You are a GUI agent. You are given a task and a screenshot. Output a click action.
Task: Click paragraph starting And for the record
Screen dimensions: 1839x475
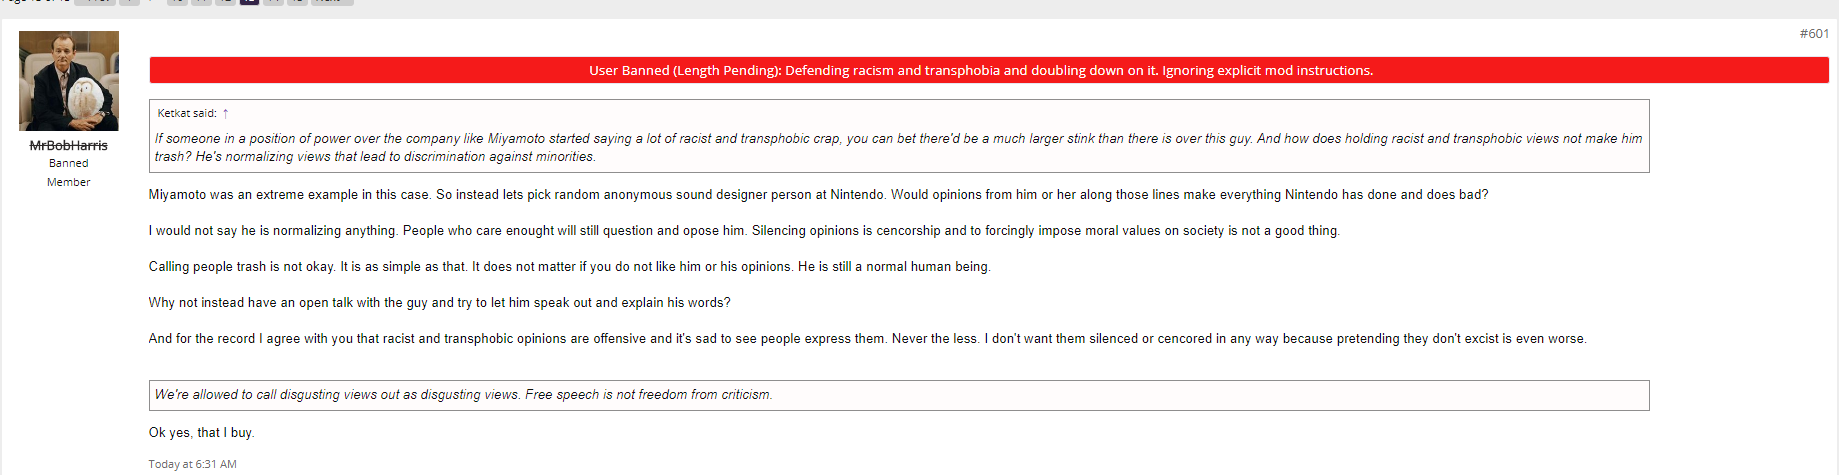click(x=867, y=339)
